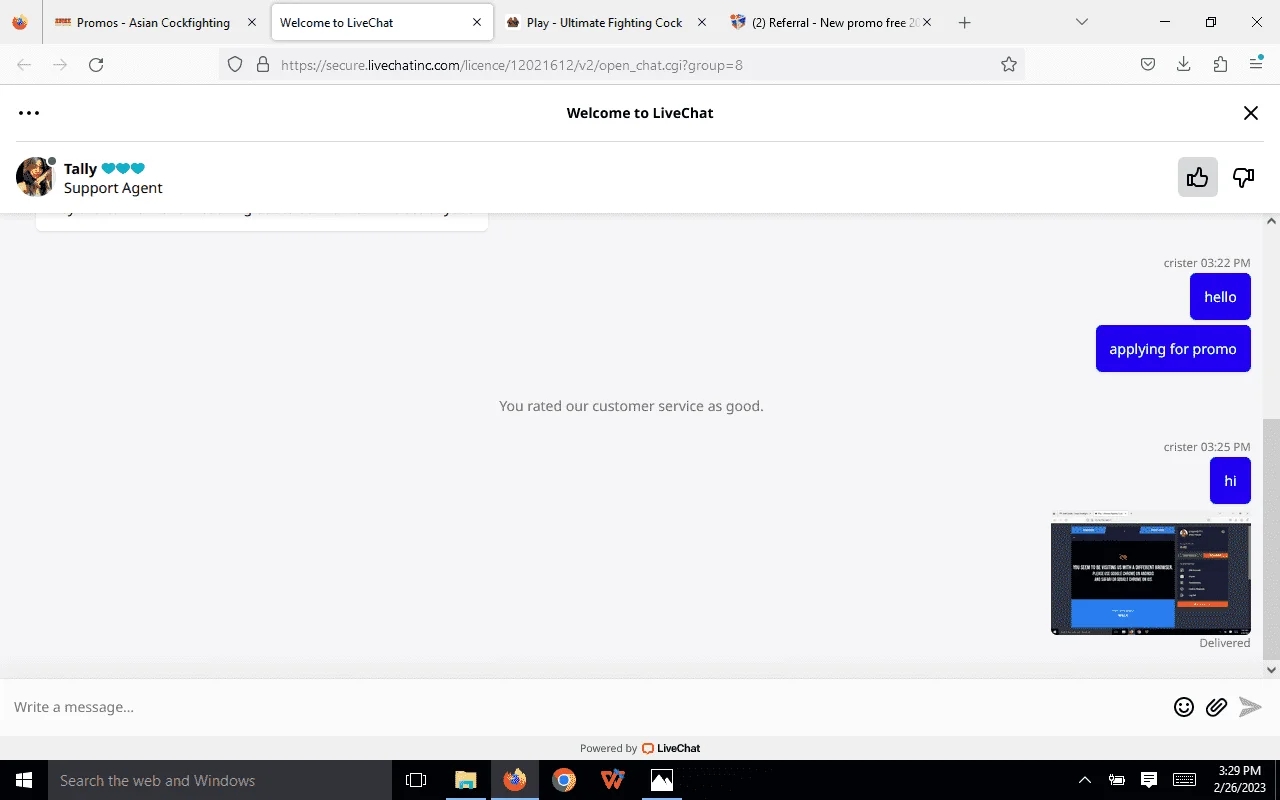1280x800 pixels.
Task: Open the Firefox application menu
Action: point(1256,64)
